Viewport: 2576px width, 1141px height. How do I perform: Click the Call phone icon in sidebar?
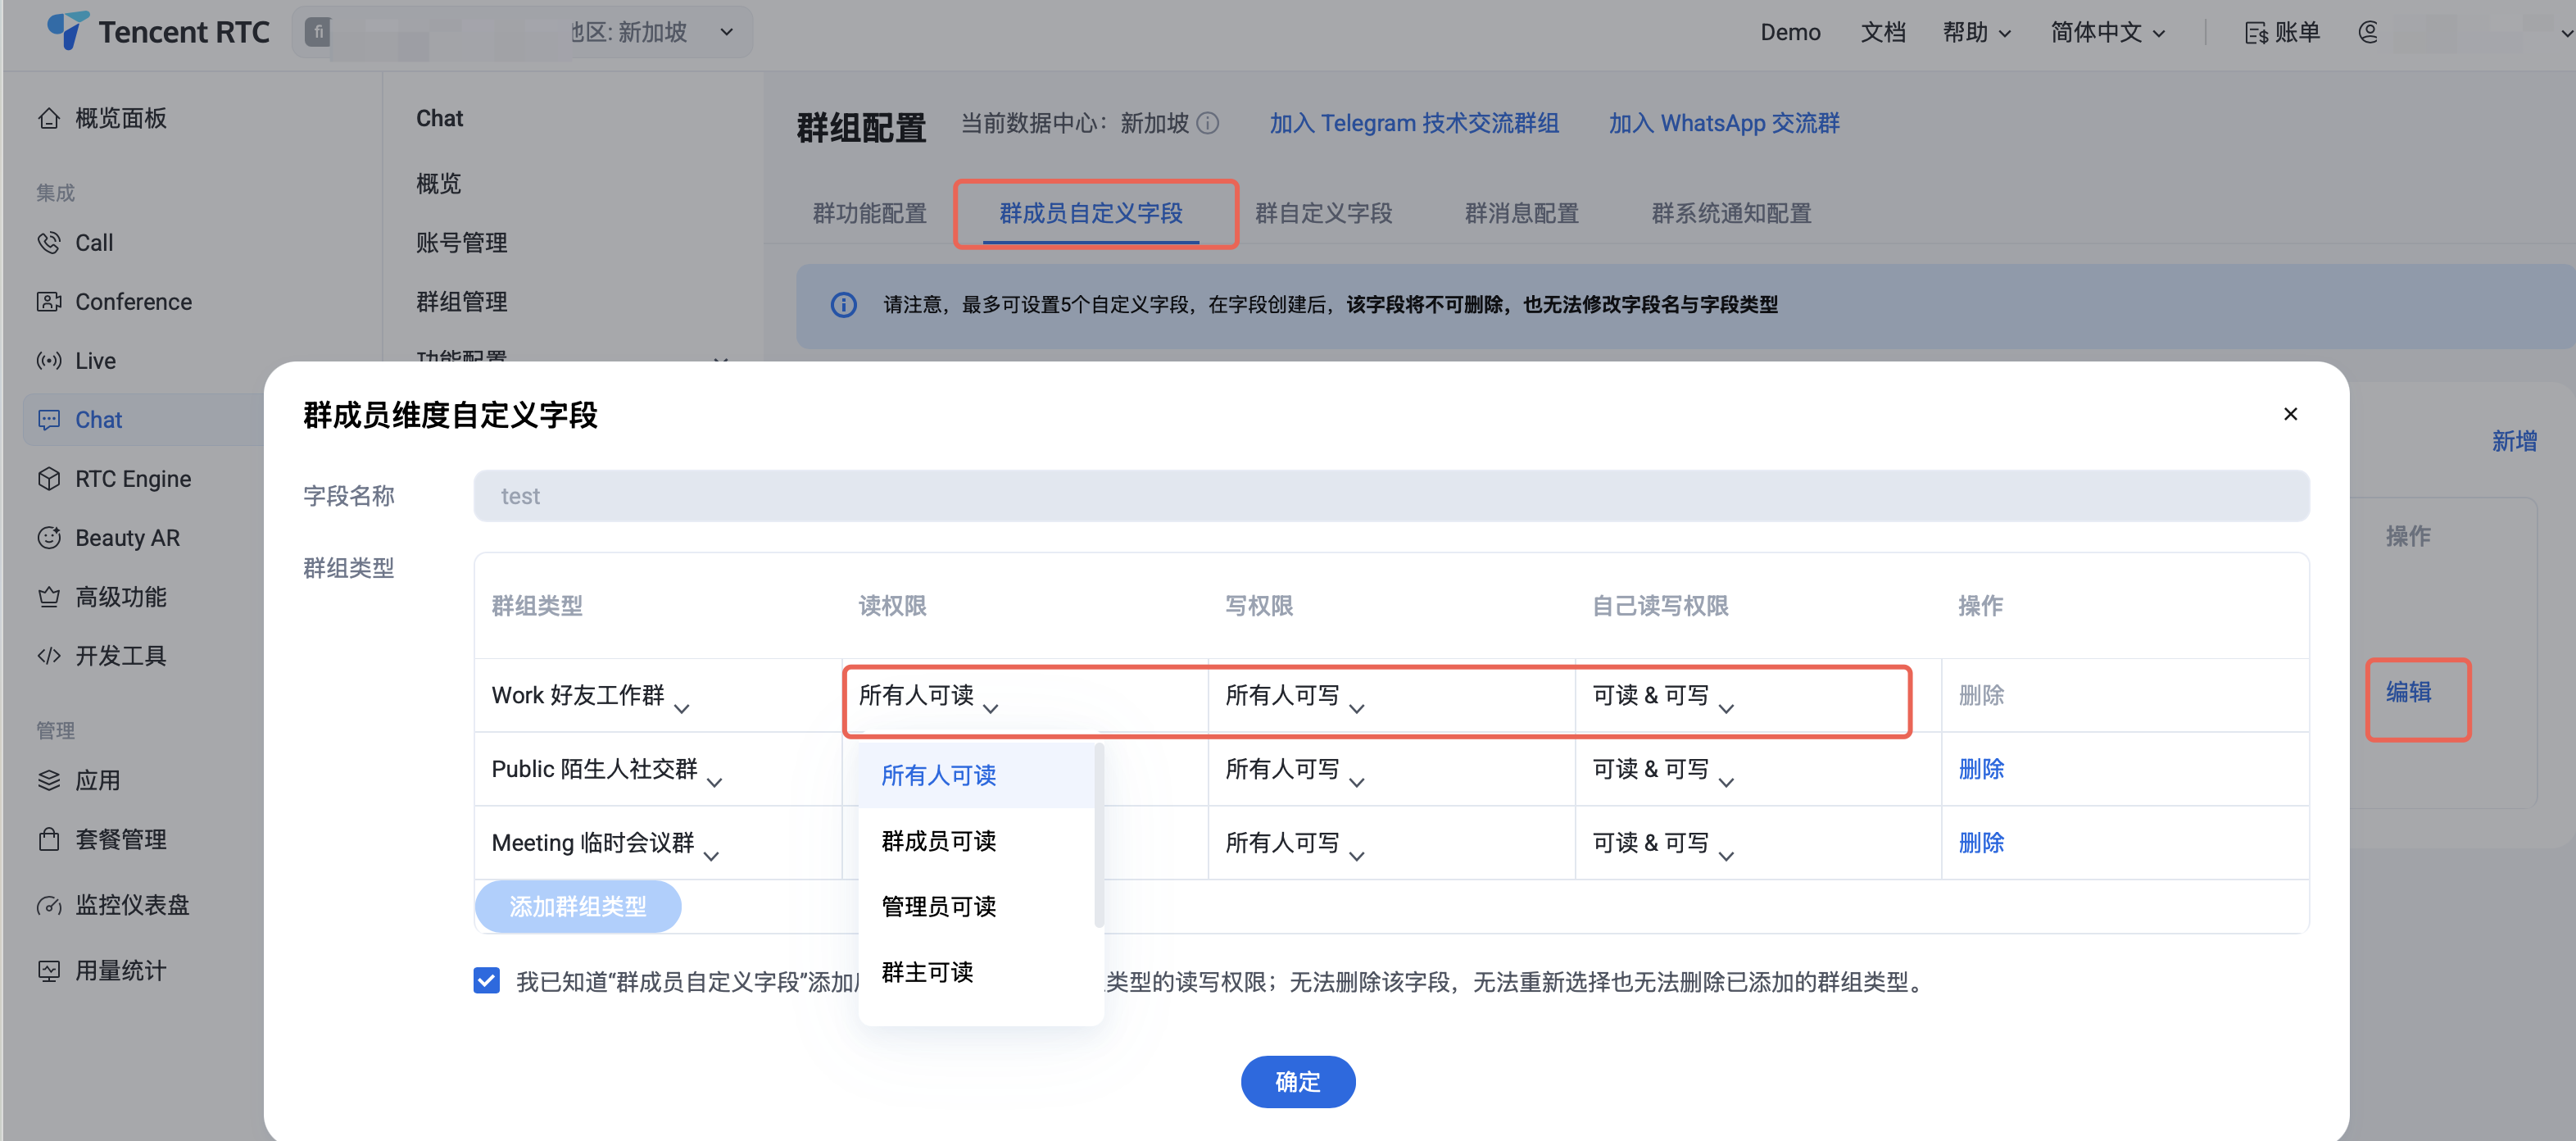click(x=49, y=243)
